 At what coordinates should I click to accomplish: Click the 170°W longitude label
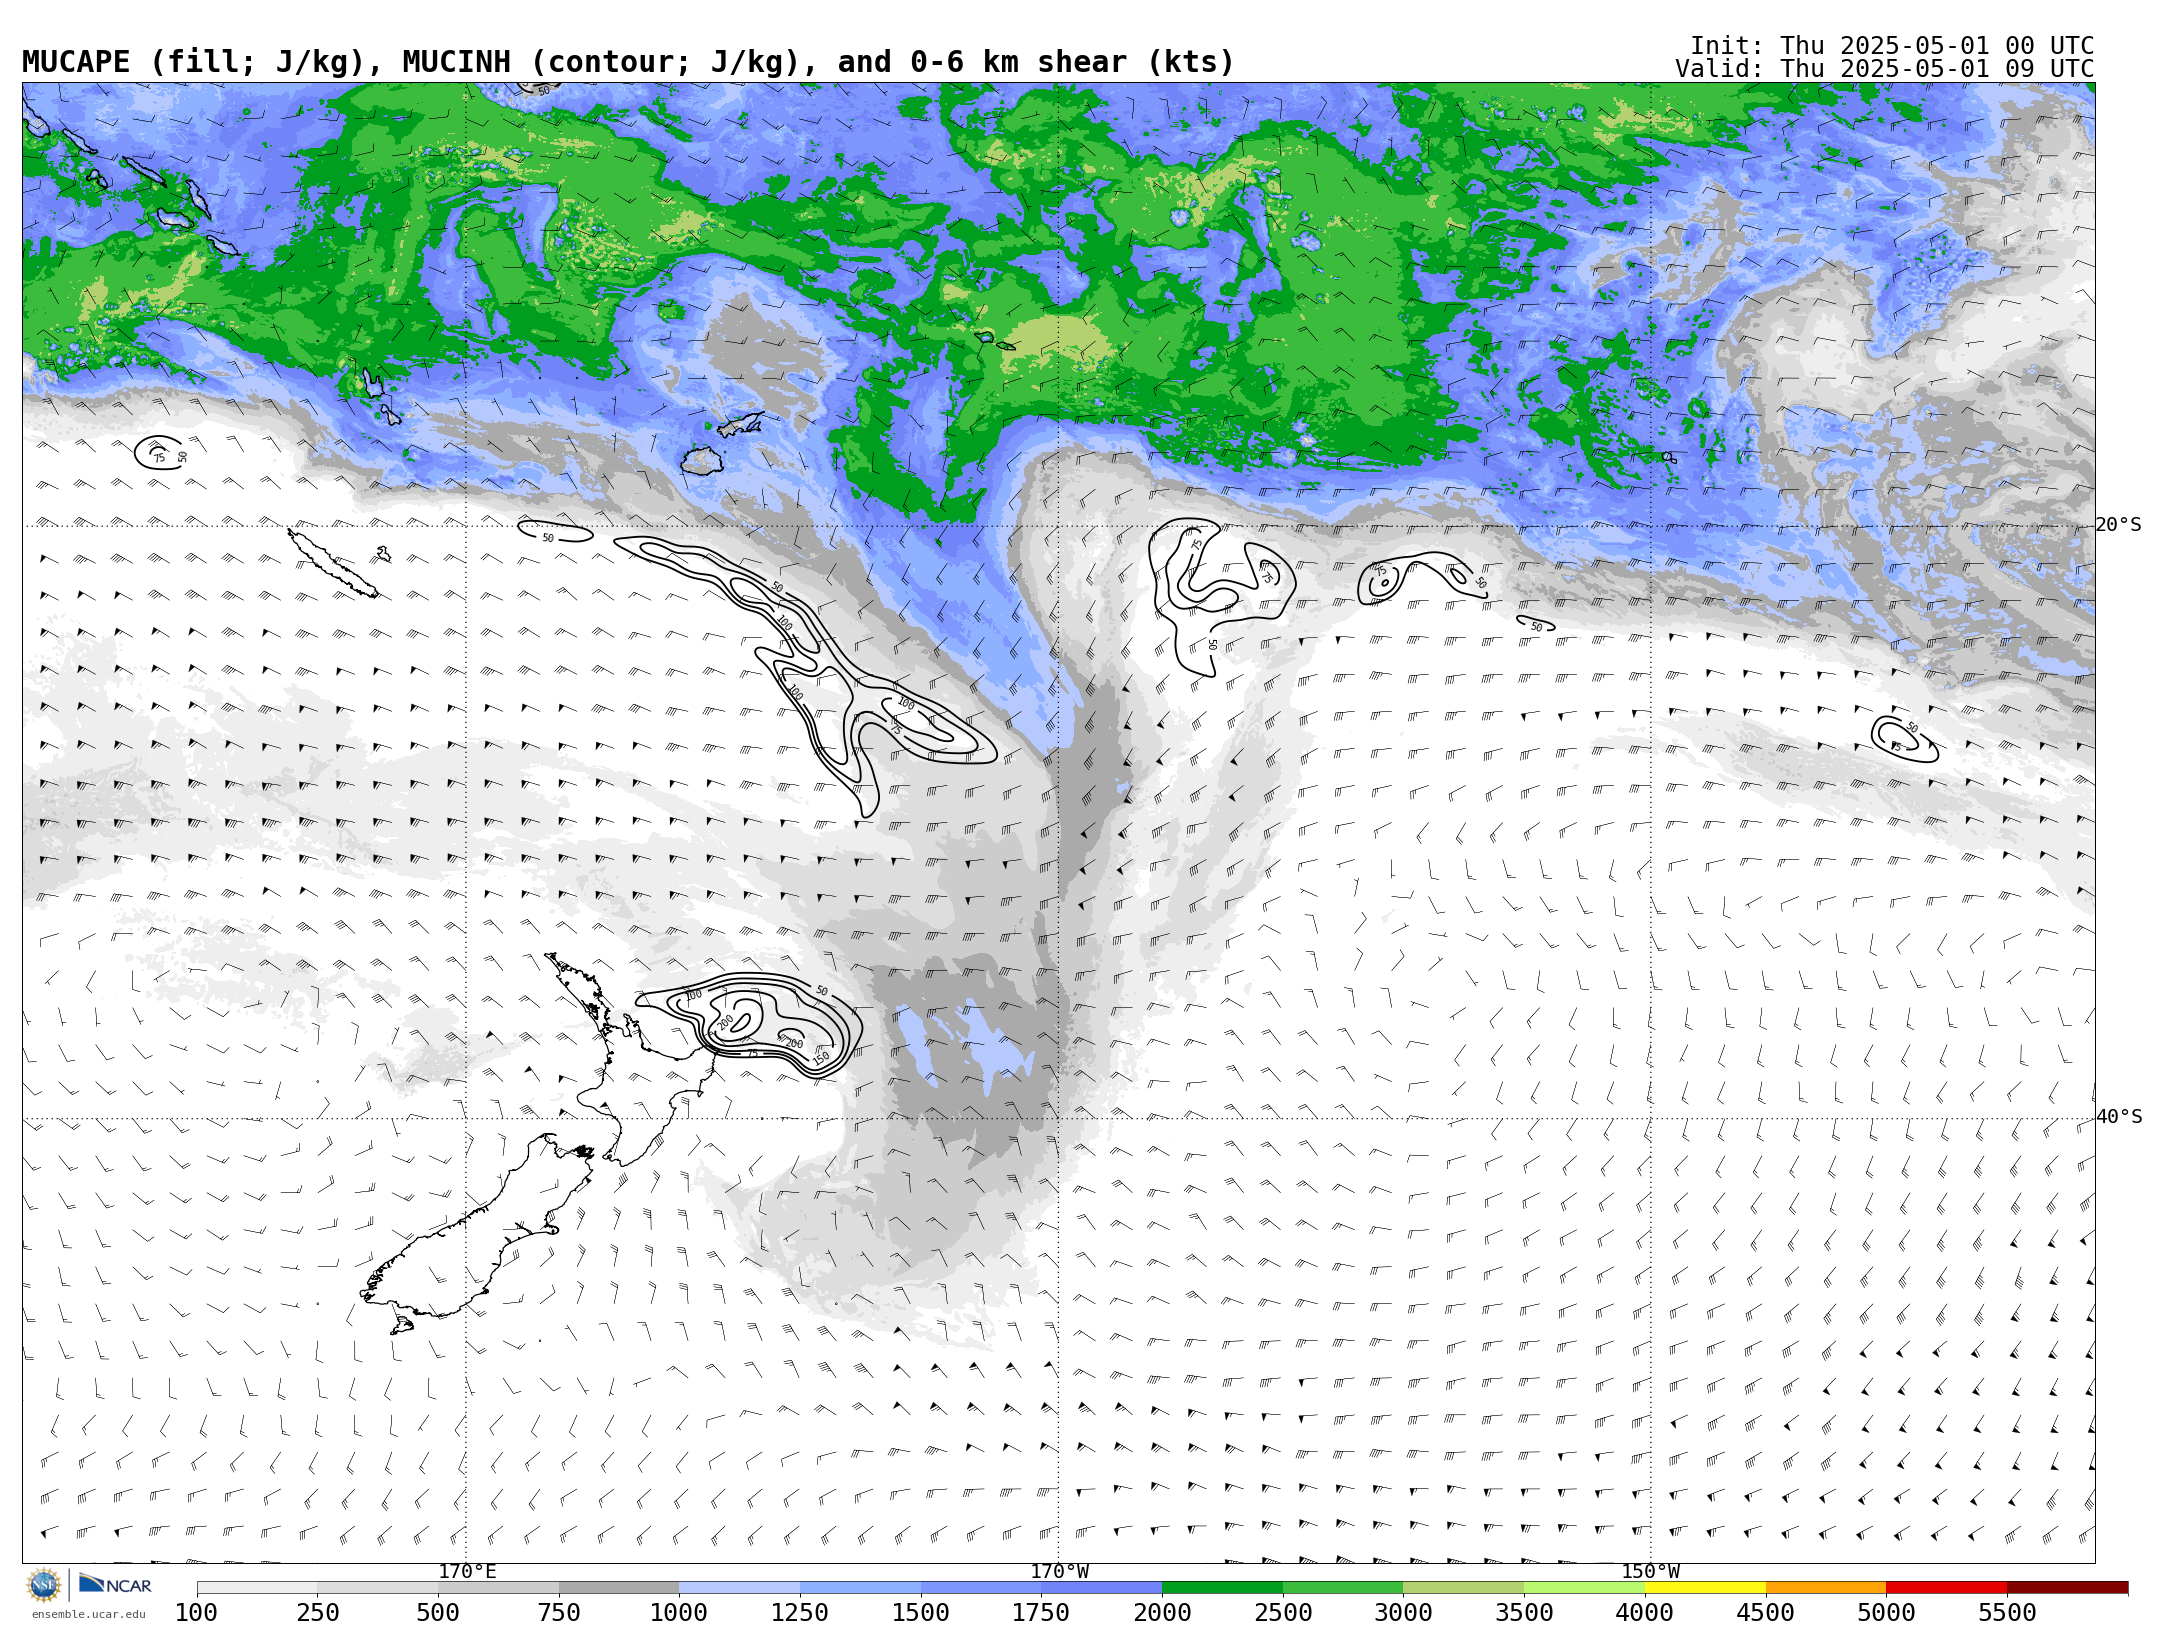pyautogui.click(x=1060, y=1571)
